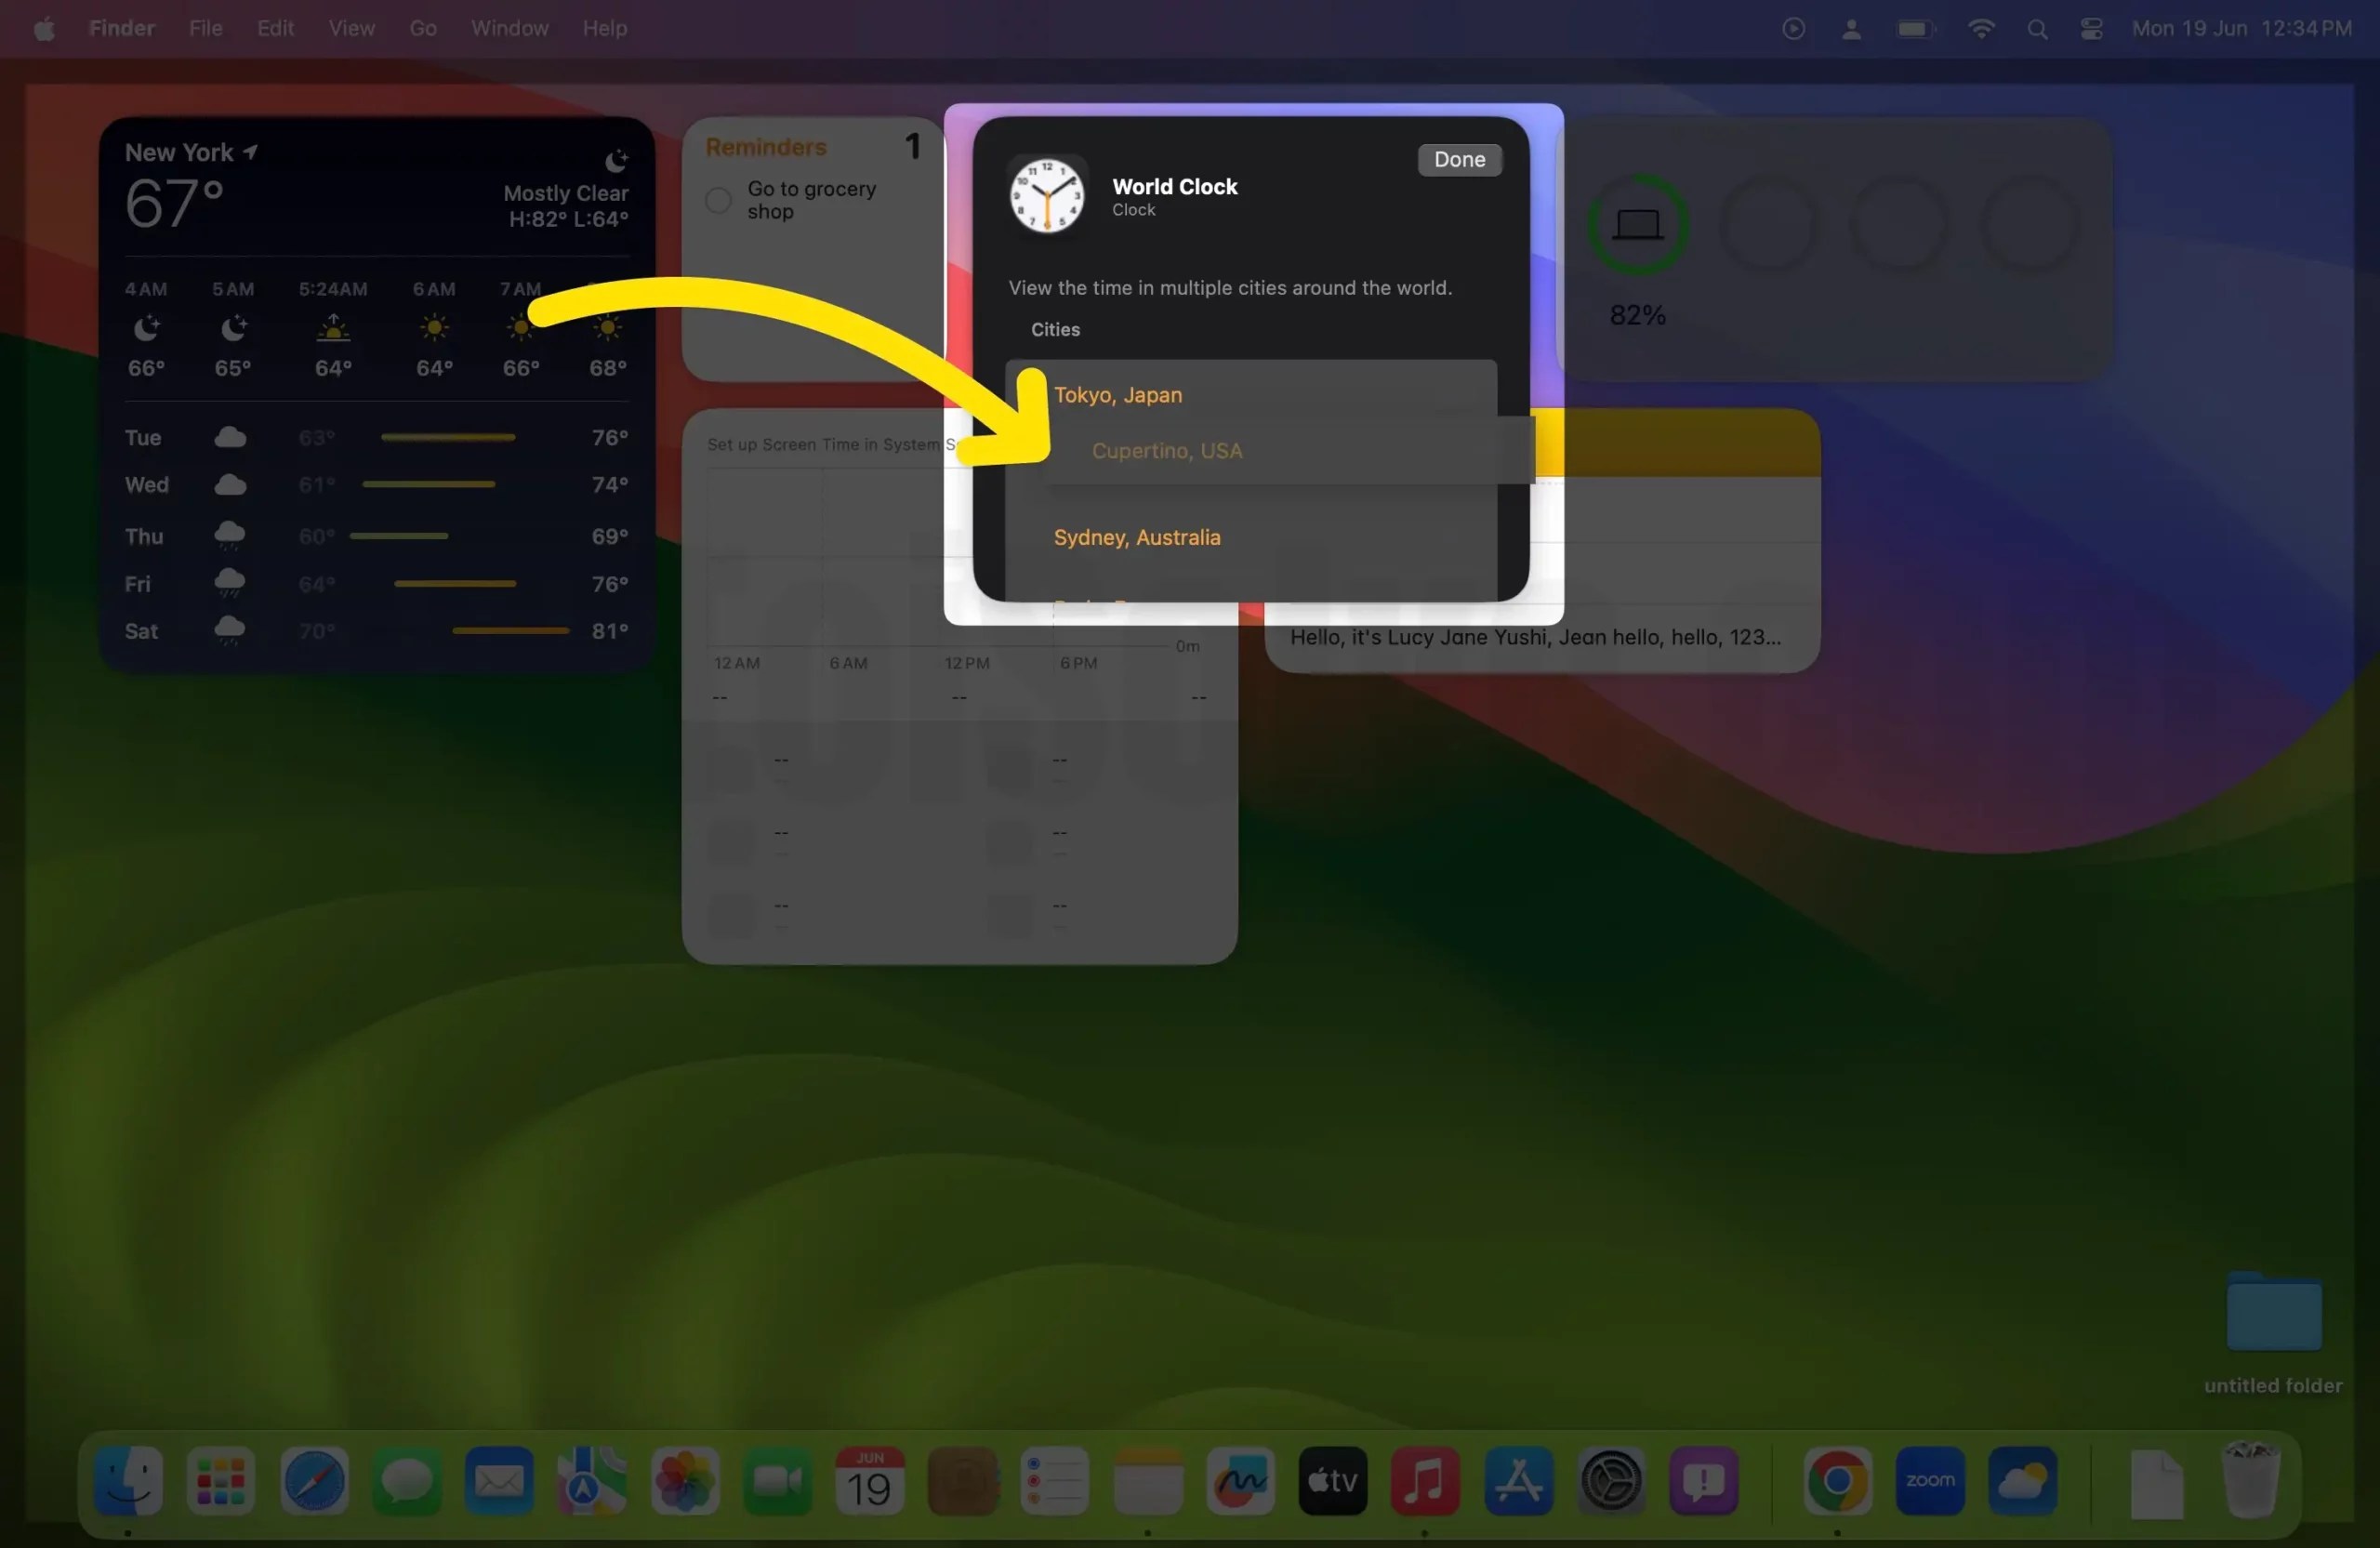
Task: Check off the grocery shop reminder
Action: pos(718,200)
